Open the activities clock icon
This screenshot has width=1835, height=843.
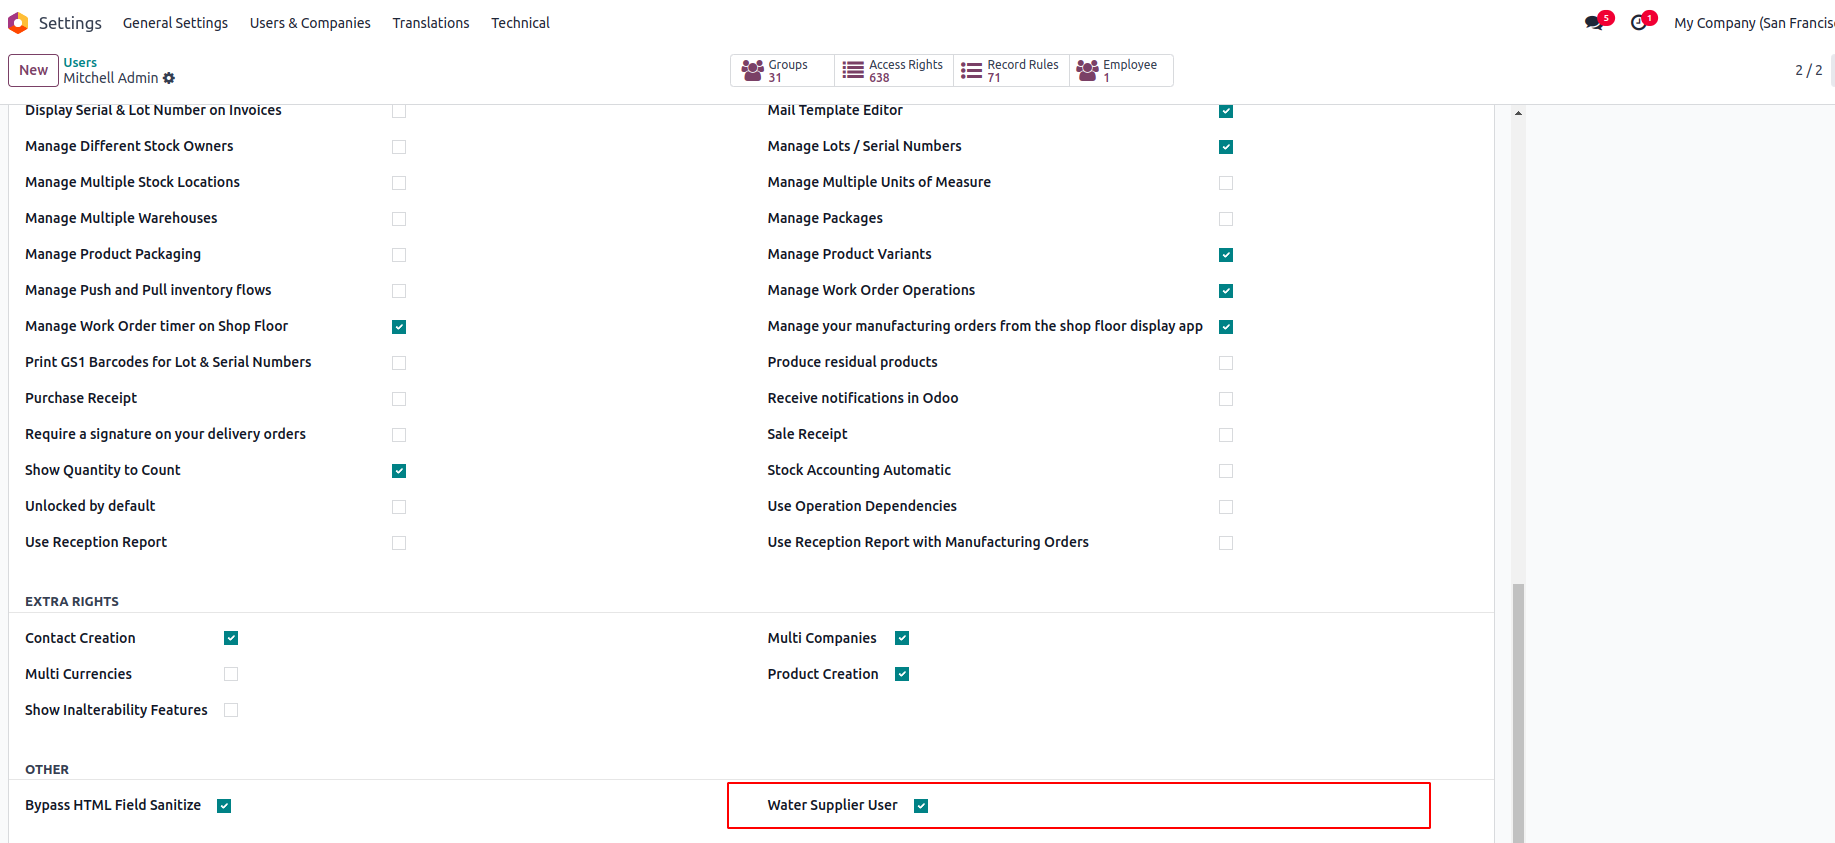1638,23
